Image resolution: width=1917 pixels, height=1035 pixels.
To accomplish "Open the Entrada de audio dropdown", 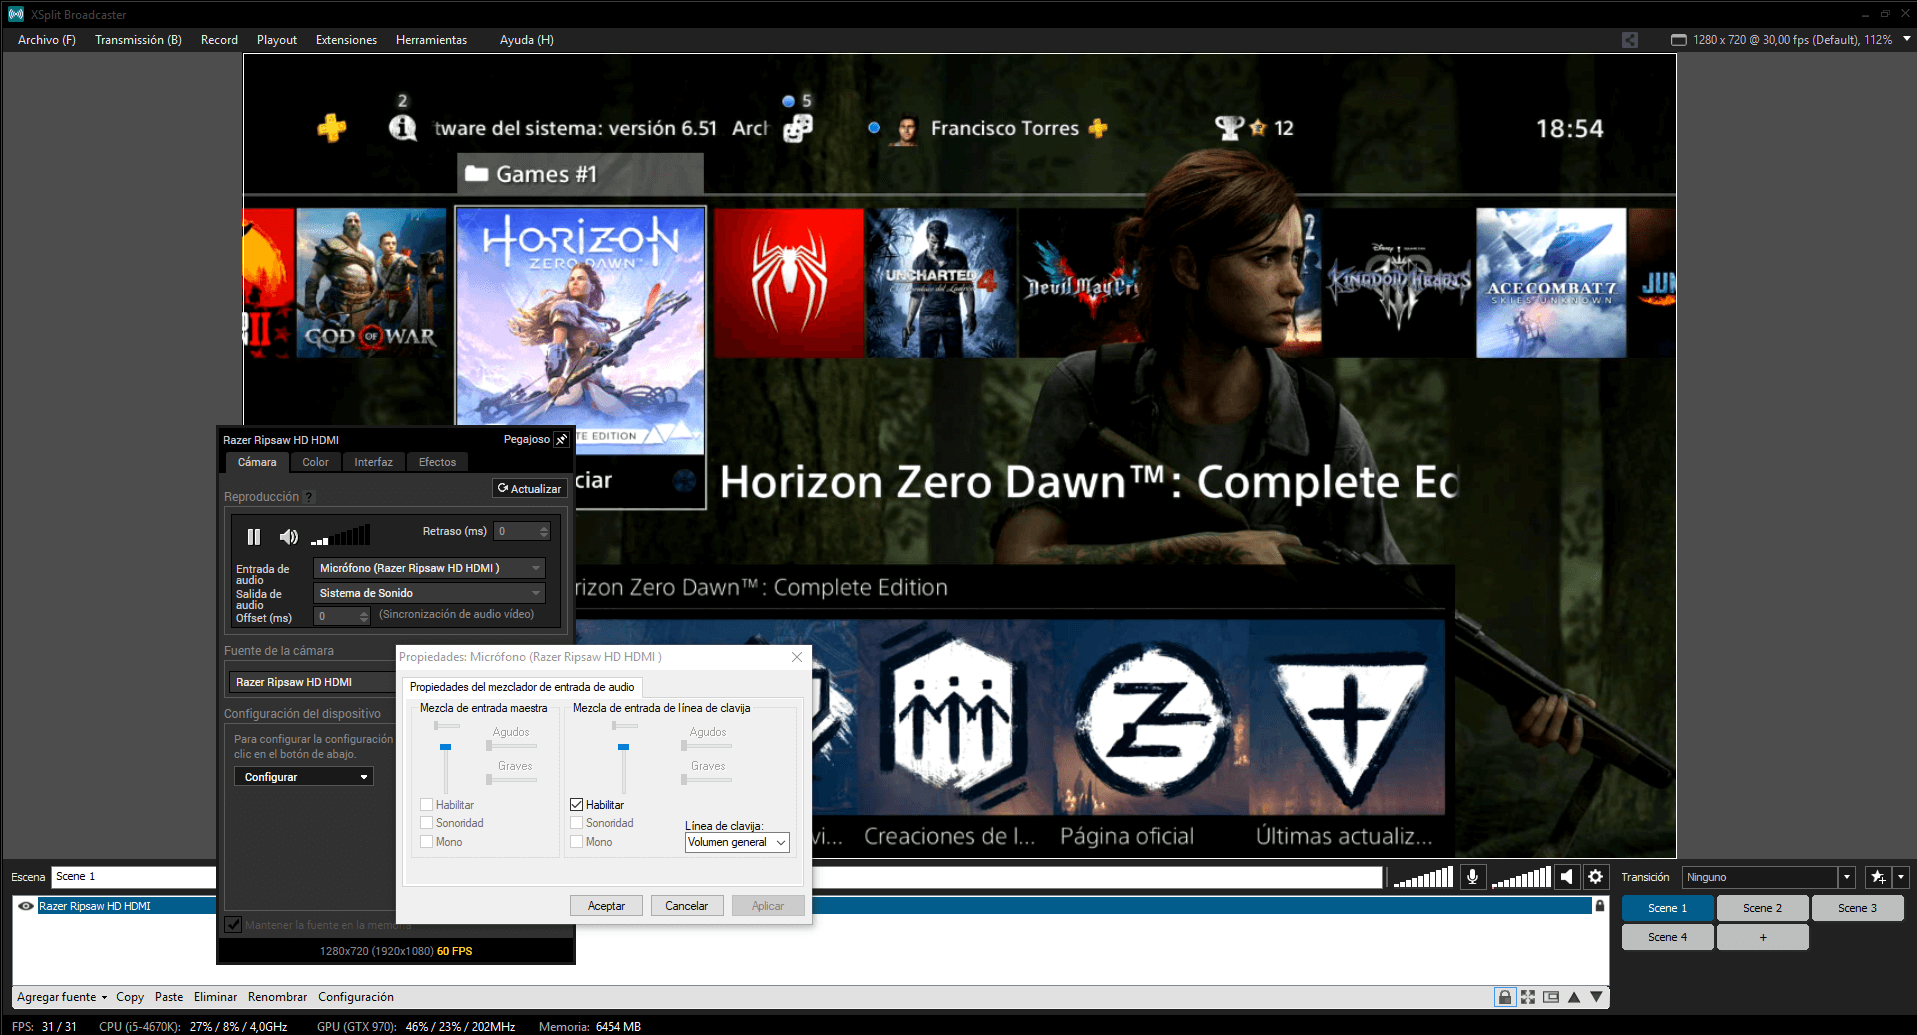I will click(x=429, y=568).
